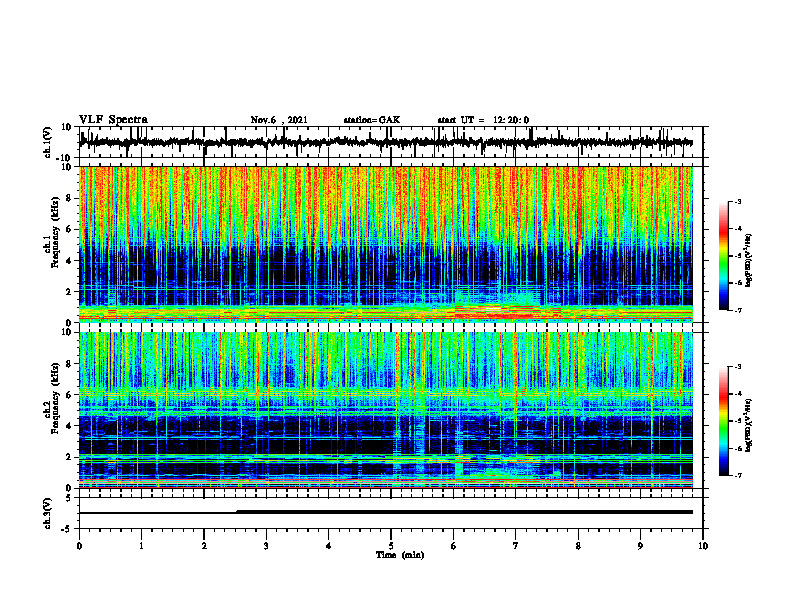
Task: Select the "Nov.6 , 2021" date text
Action: pyautogui.click(x=279, y=120)
